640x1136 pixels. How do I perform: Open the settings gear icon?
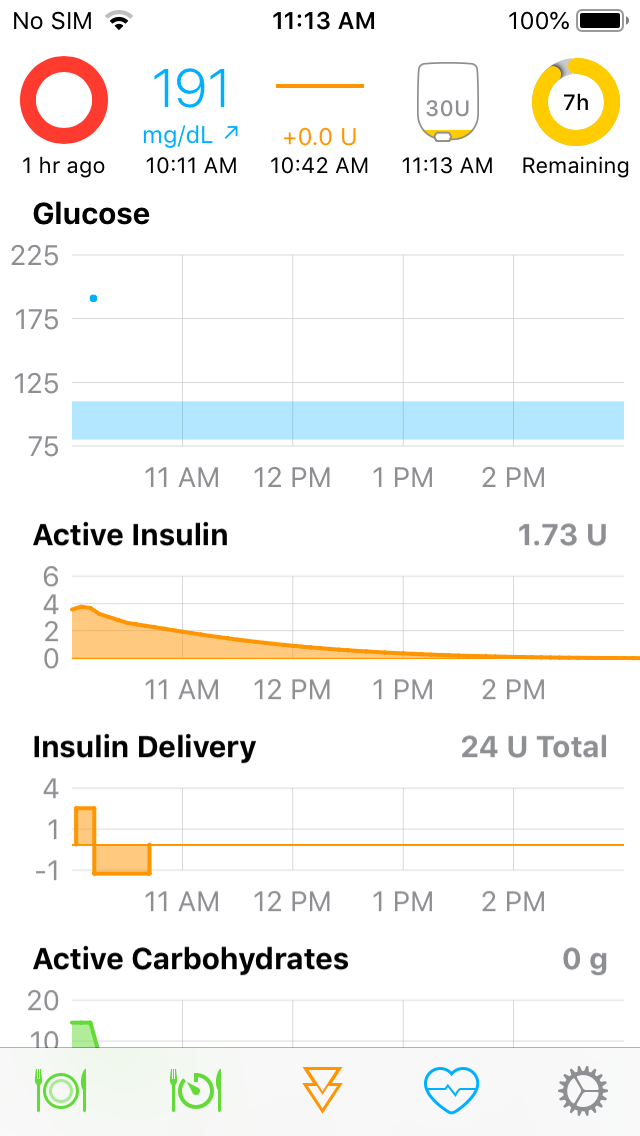(x=580, y=1090)
